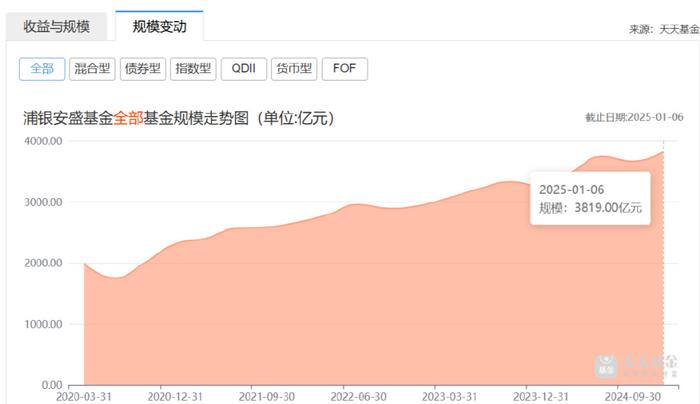The height and width of the screenshot is (404, 700).
Task: Click tooltip value 规模: 3819.00亿元
Action: click(x=590, y=208)
